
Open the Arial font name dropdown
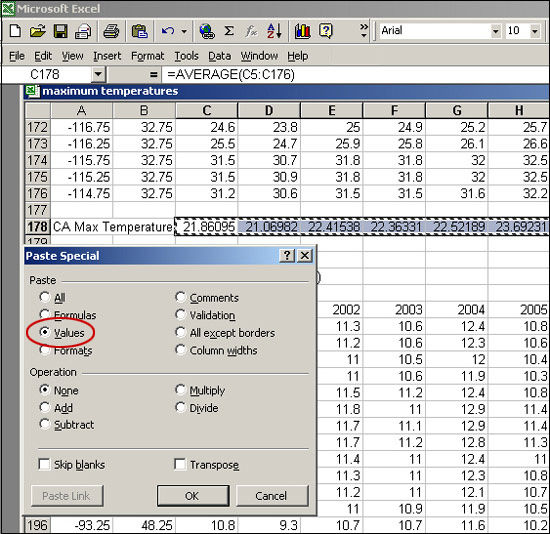pyautogui.click(x=495, y=31)
